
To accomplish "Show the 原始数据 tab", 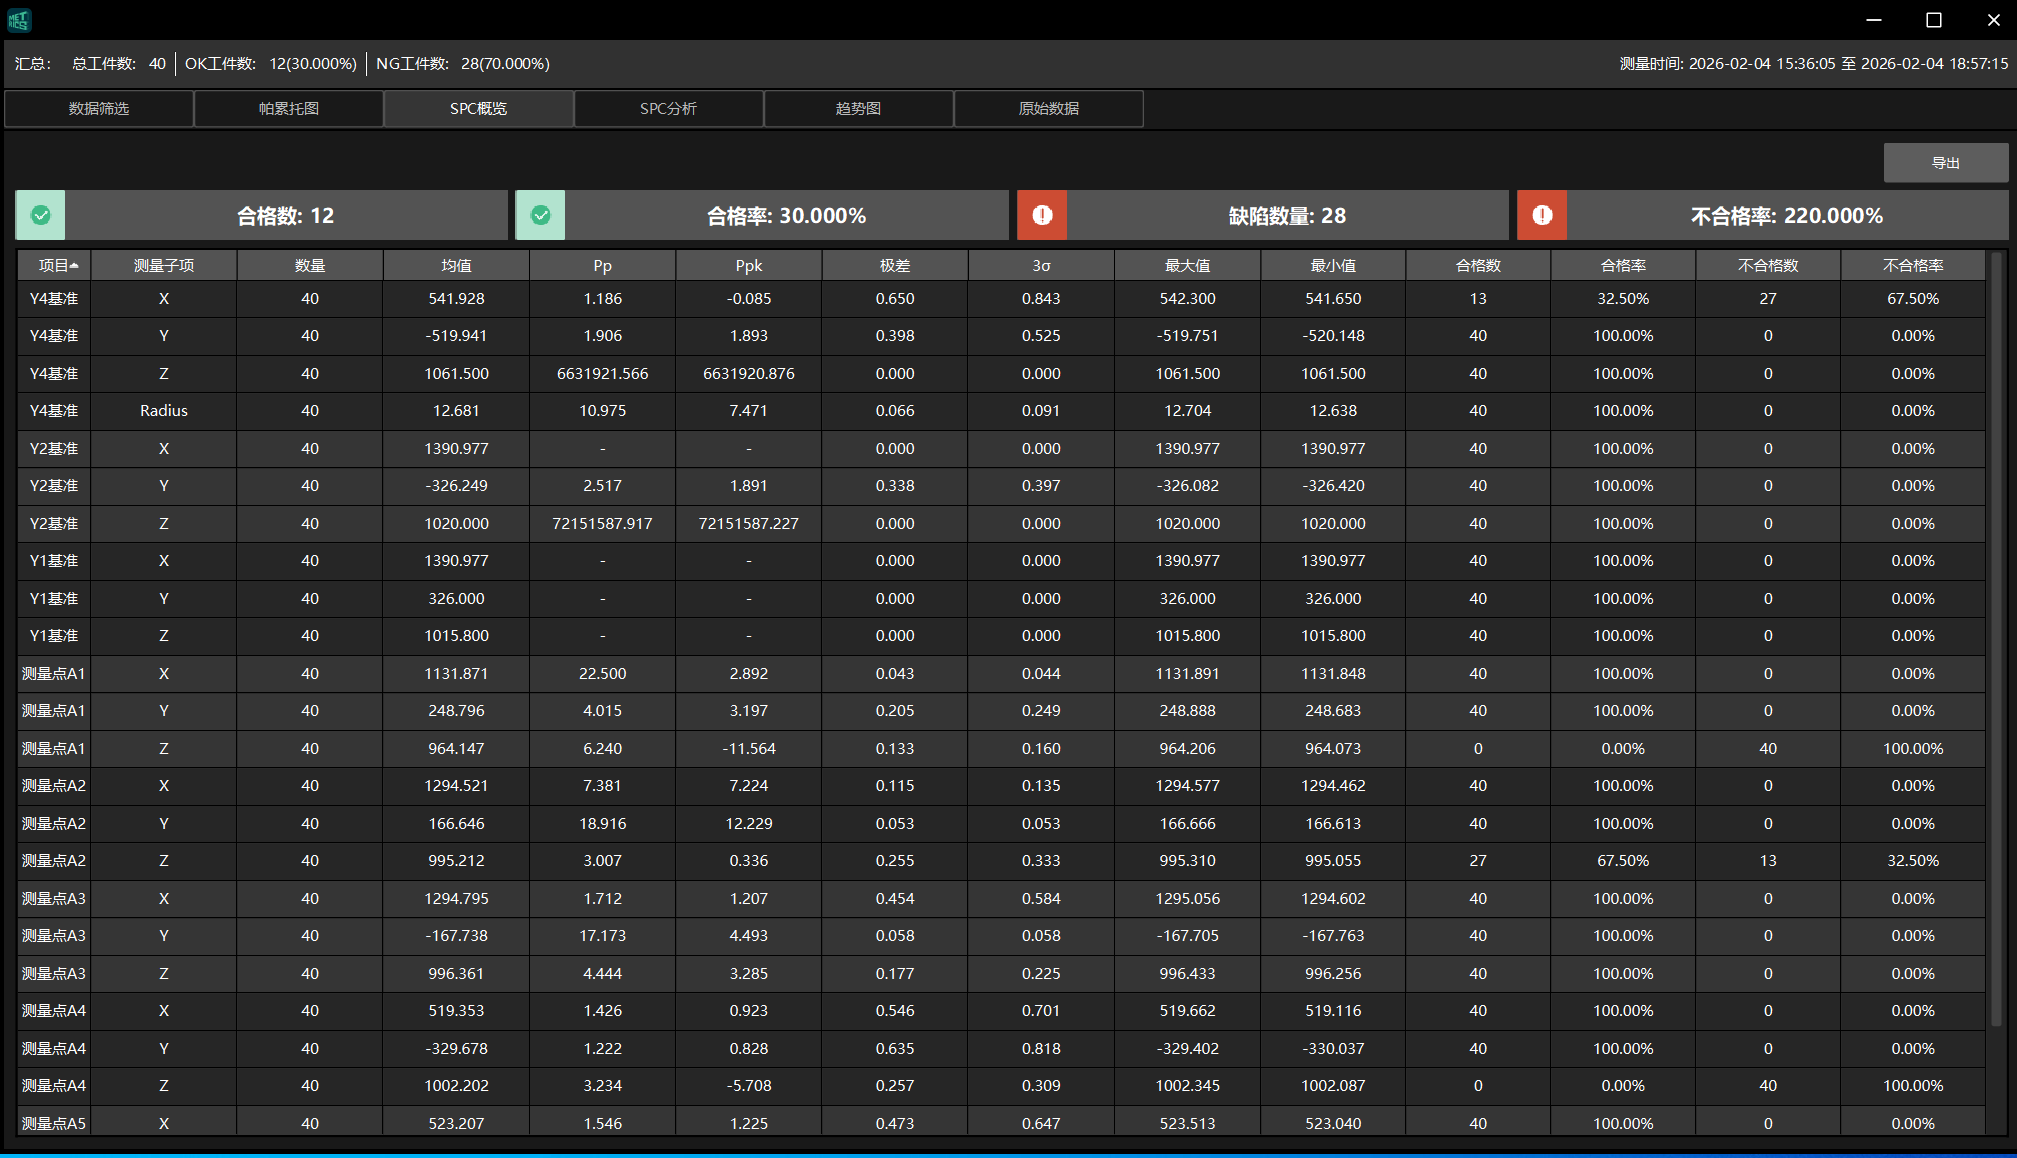I will [x=1048, y=108].
